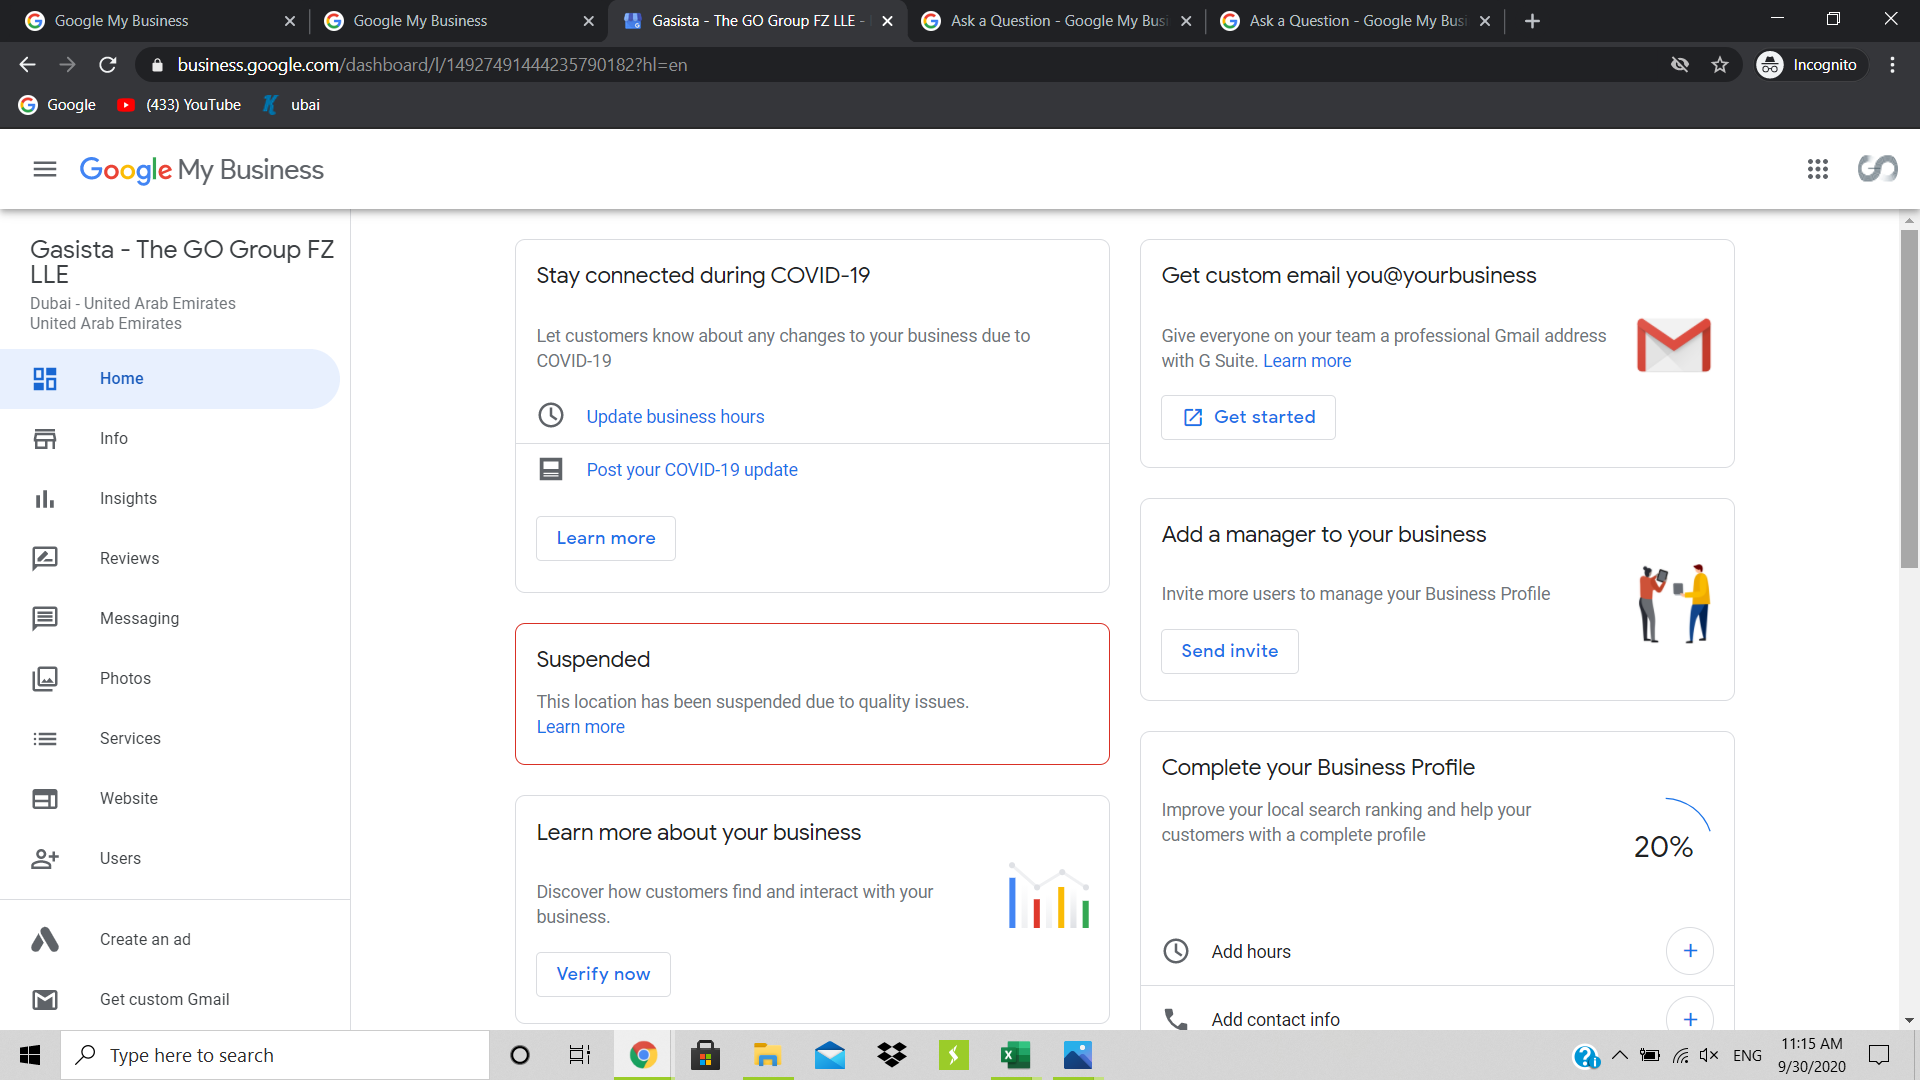The image size is (1920, 1080).
Task: Expand Add hours with plus button
Action: (1689, 951)
